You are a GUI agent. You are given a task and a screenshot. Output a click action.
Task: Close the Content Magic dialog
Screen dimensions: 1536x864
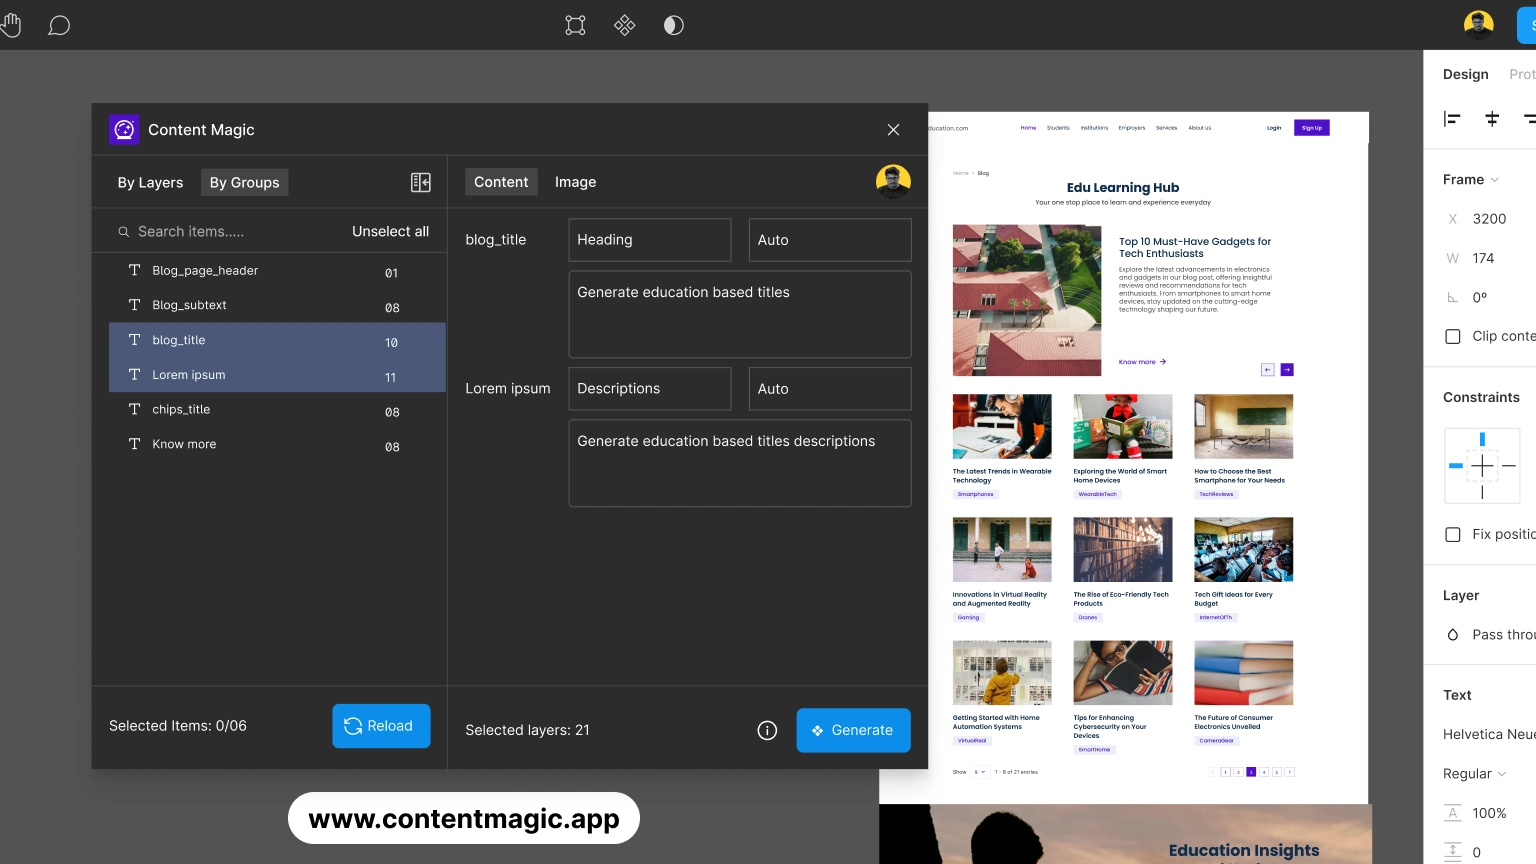coord(893,130)
